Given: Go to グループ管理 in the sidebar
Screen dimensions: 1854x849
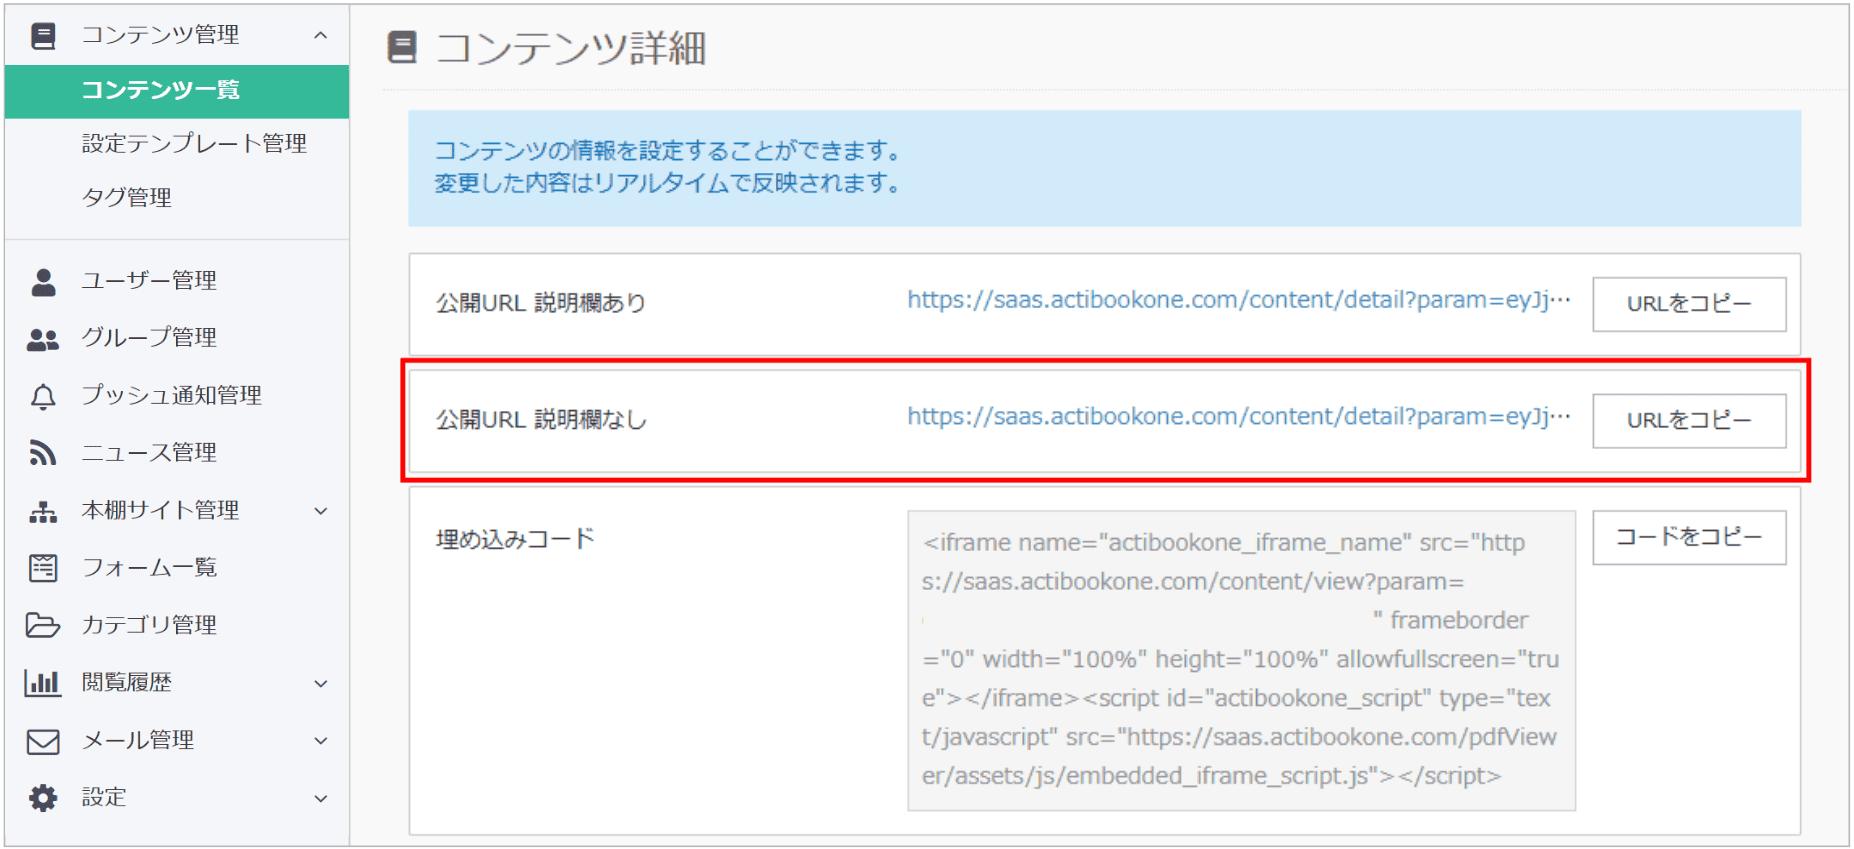Looking at the screenshot, I should (149, 338).
